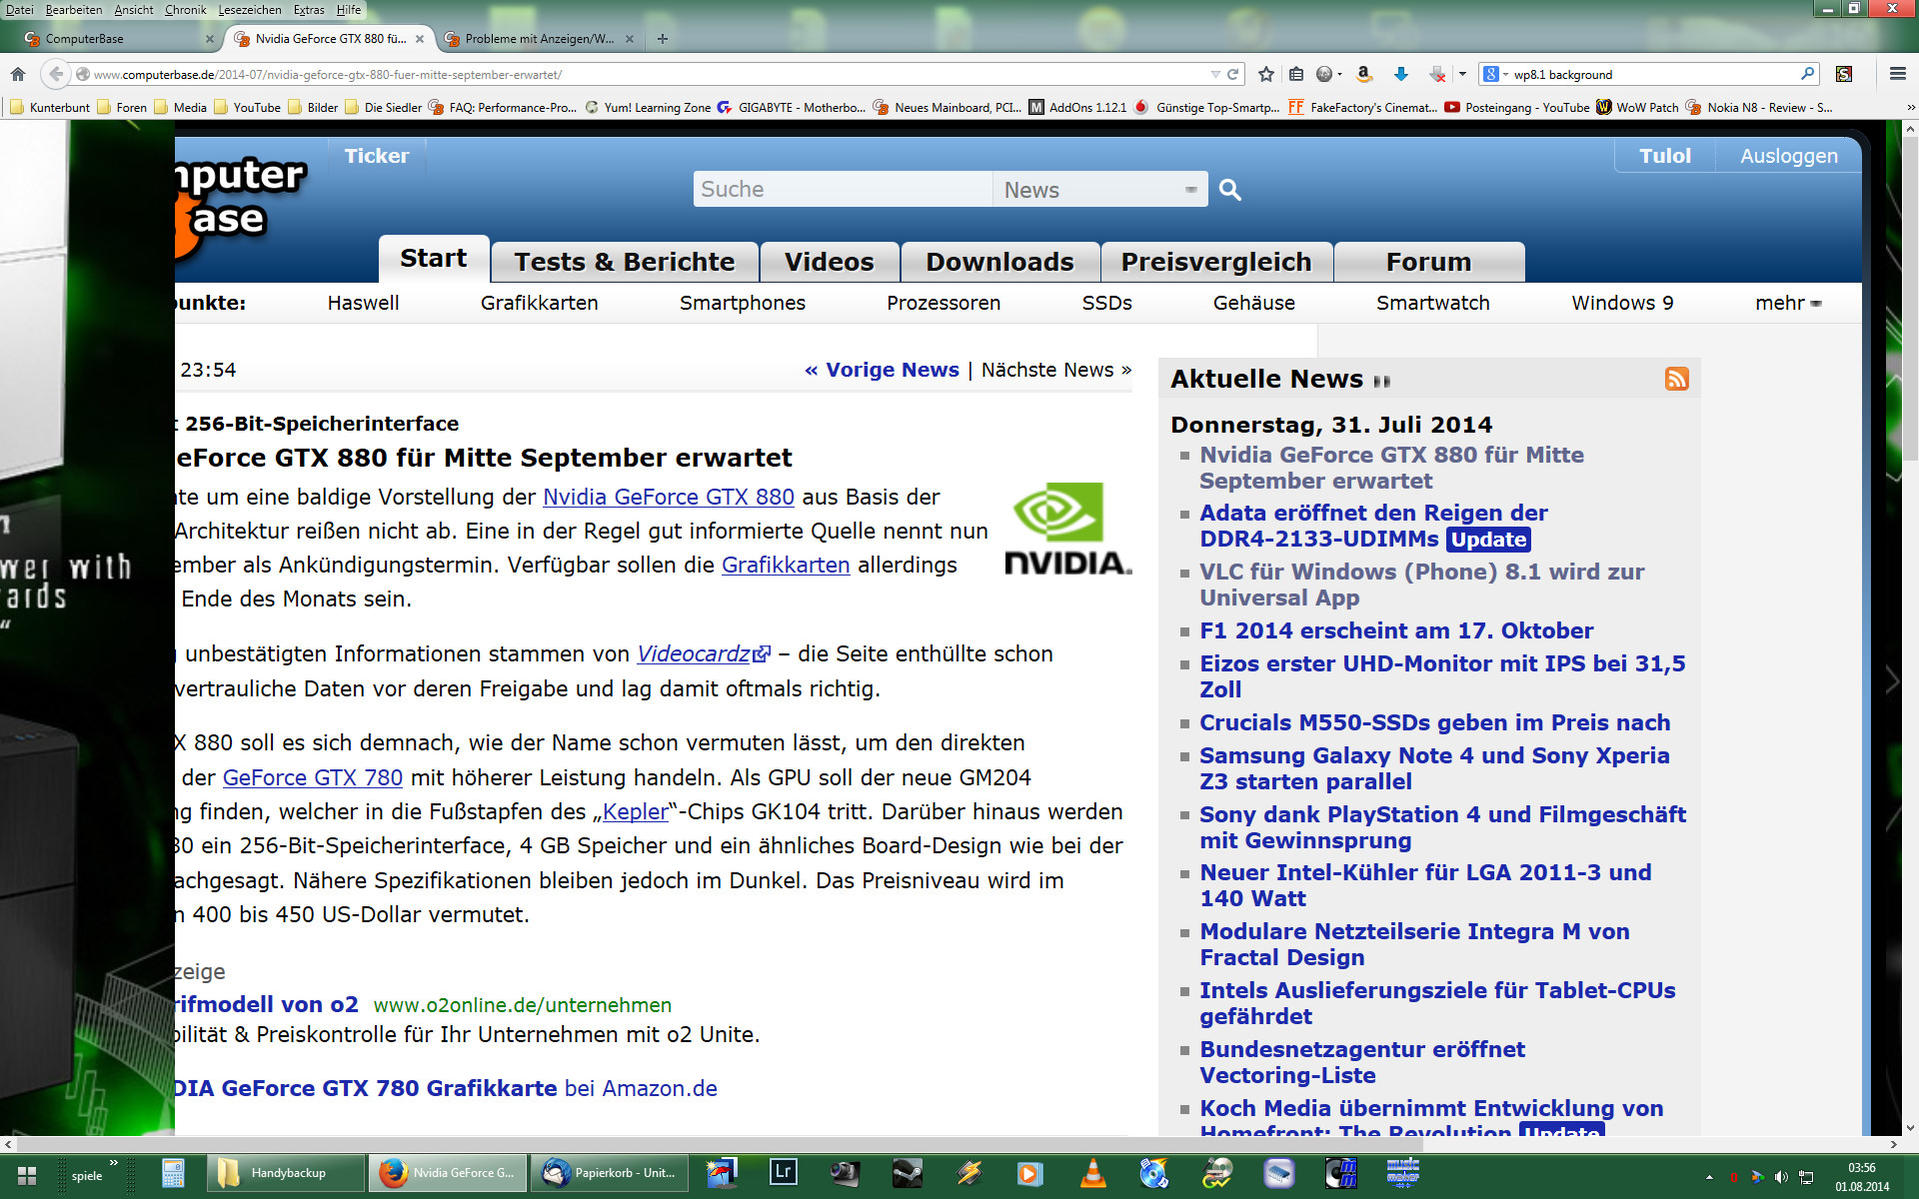Open the Firefox hamburger menu

pyautogui.click(x=1897, y=74)
